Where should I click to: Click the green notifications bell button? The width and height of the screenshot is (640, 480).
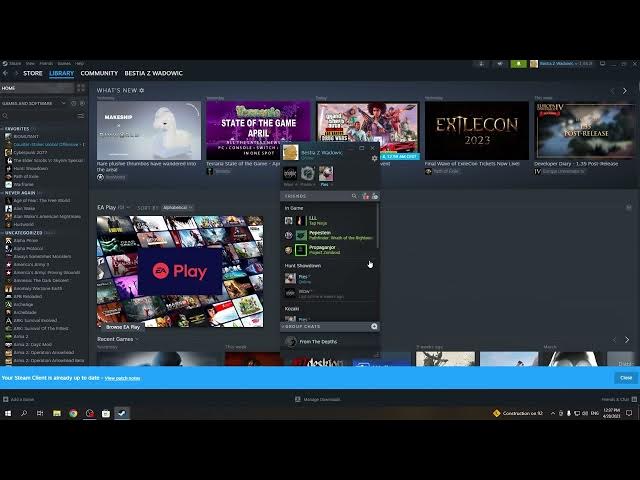(518, 64)
